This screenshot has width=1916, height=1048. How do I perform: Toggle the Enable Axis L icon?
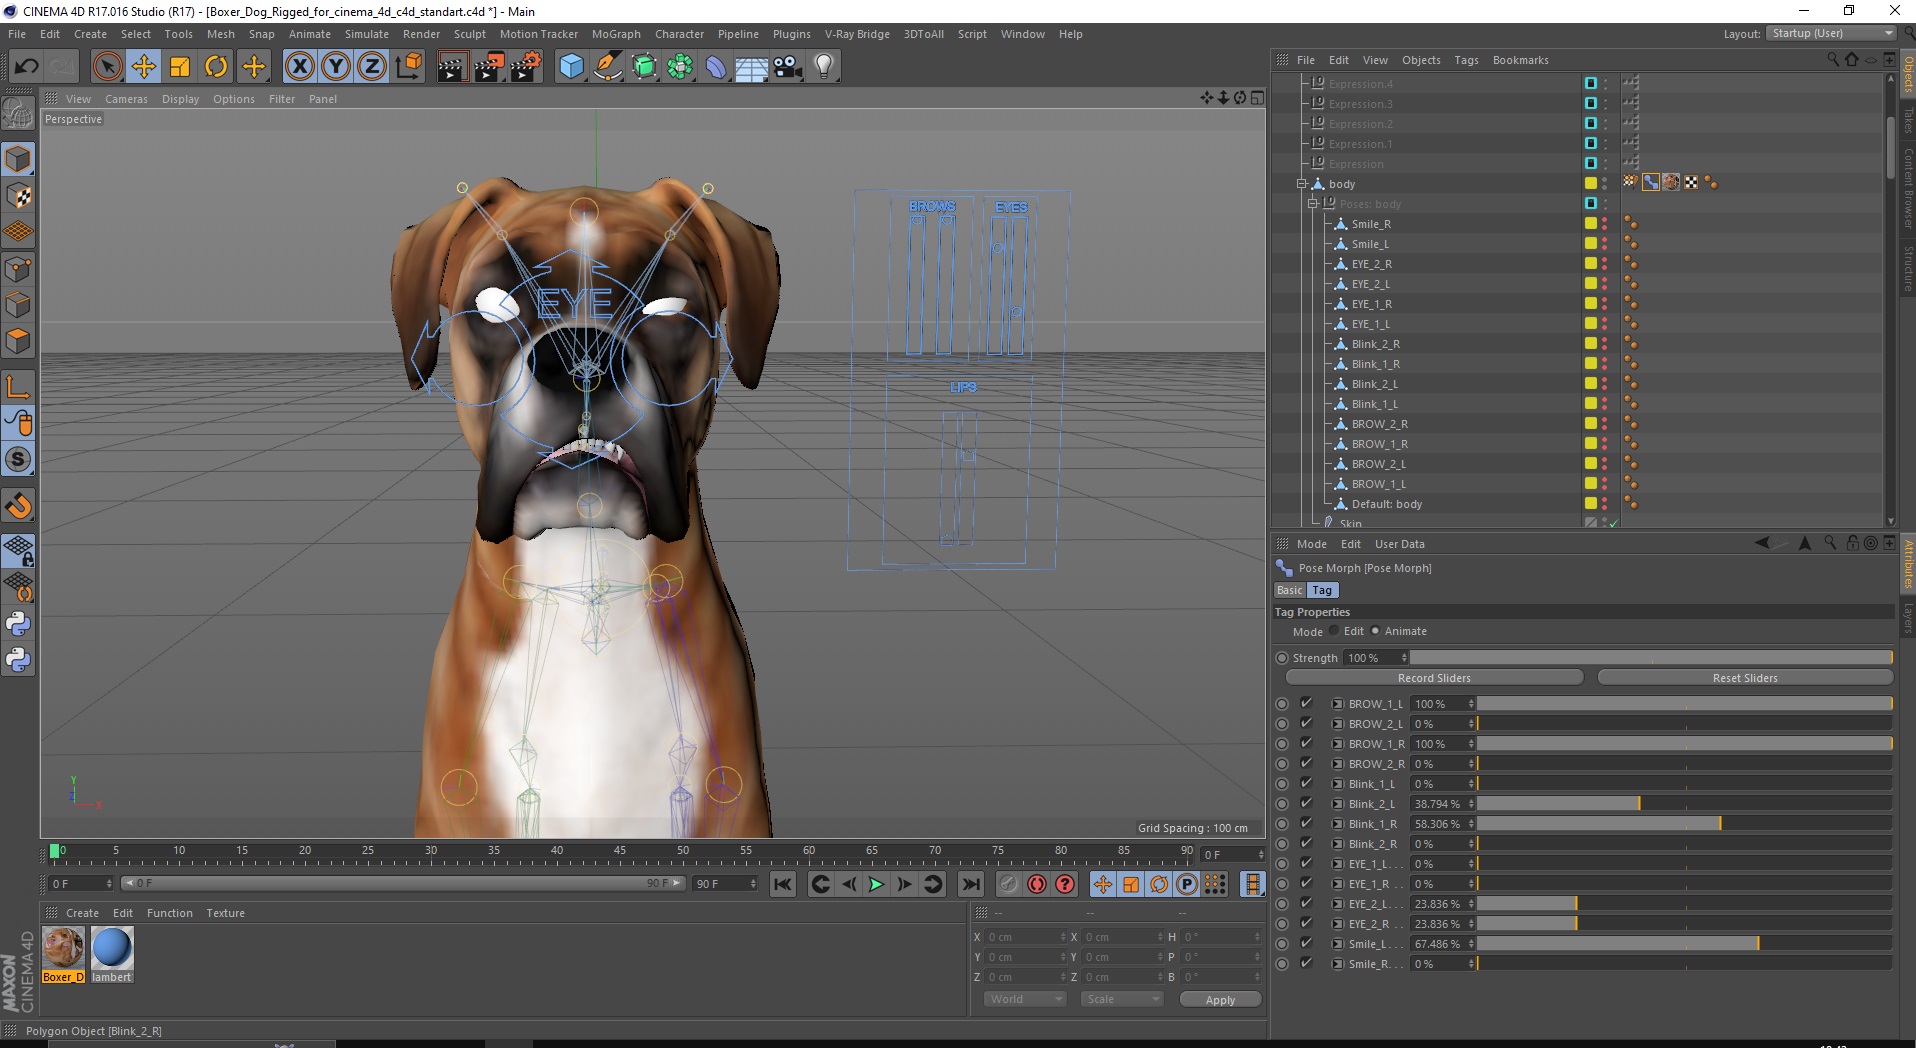[x=18, y=386]
